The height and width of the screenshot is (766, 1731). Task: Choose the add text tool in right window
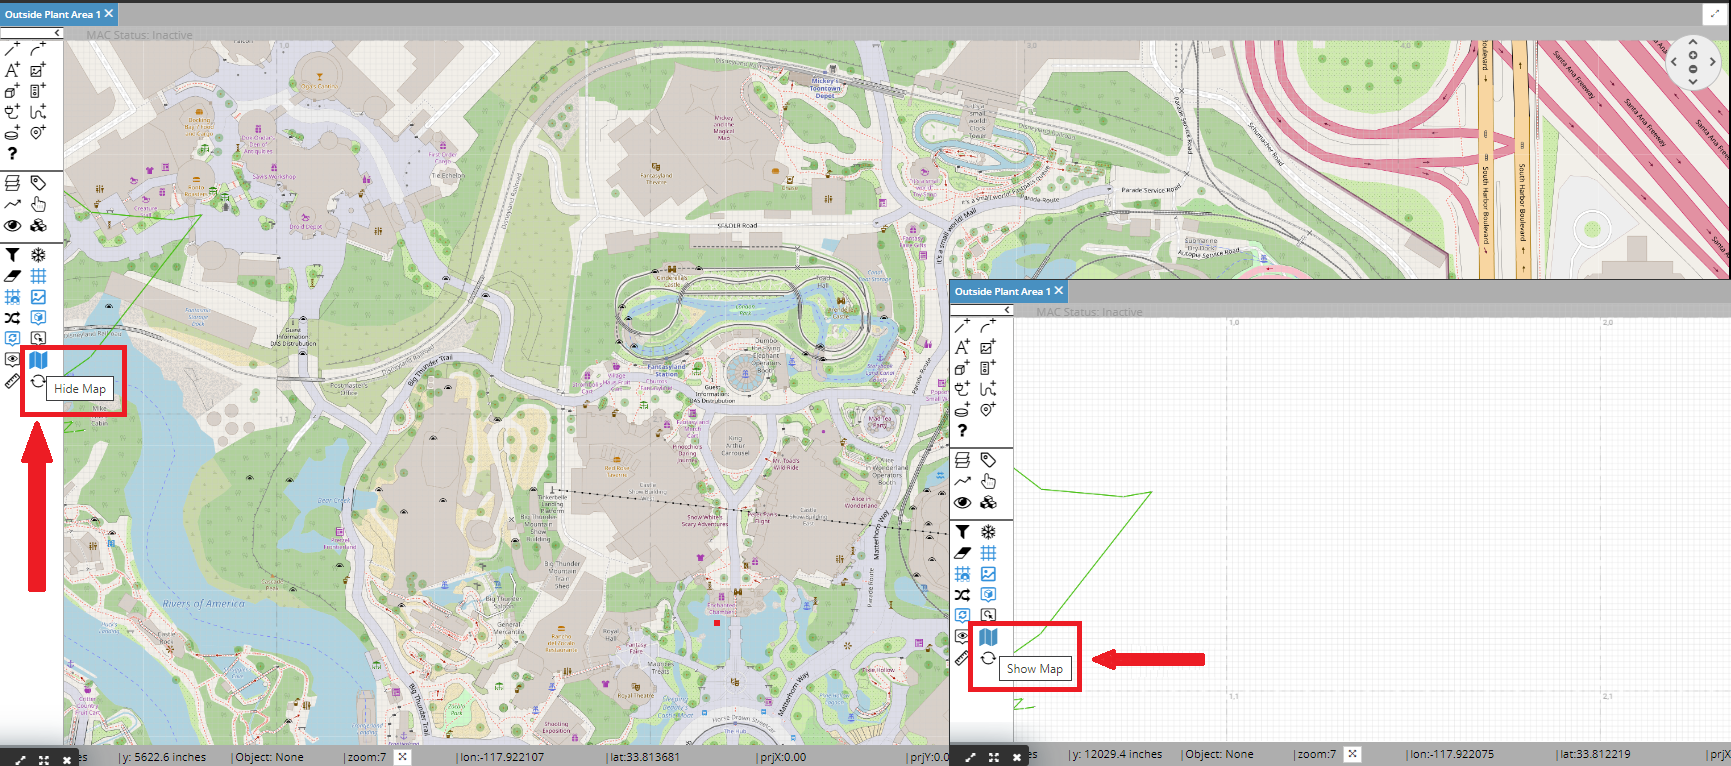click(962, 347)
